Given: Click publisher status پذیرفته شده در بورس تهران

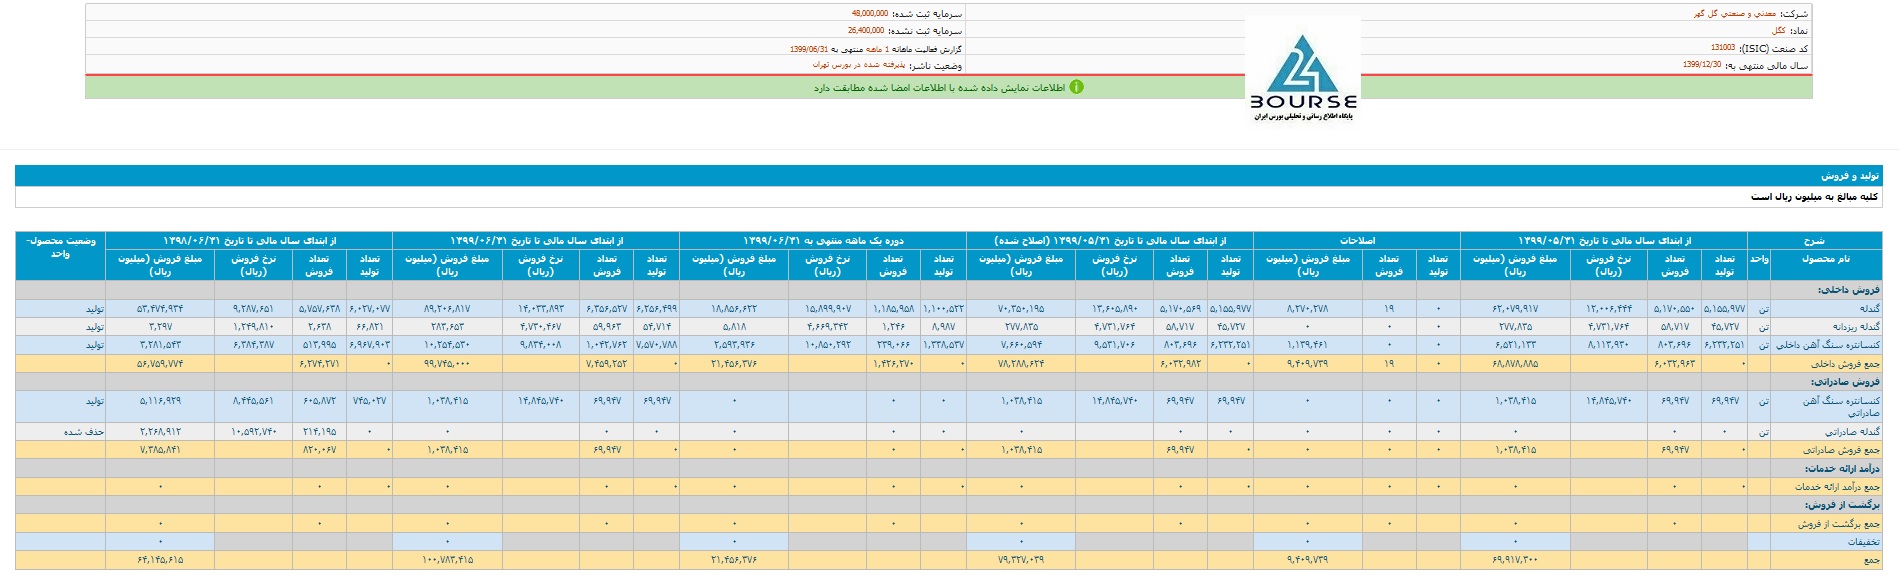Looking at the screenshot, I should coord(858,65).
